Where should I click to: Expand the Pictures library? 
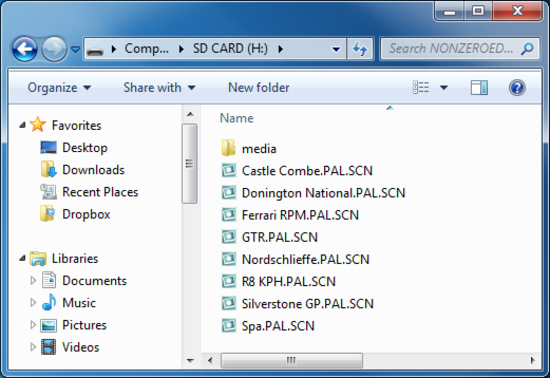pyautogui.click(x=33, y=325)
